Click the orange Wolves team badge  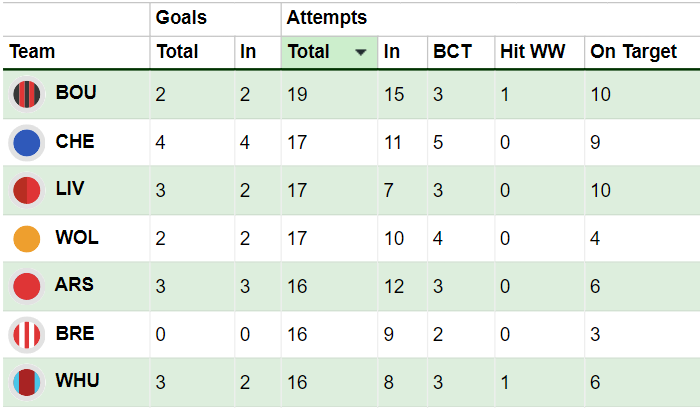27,239
